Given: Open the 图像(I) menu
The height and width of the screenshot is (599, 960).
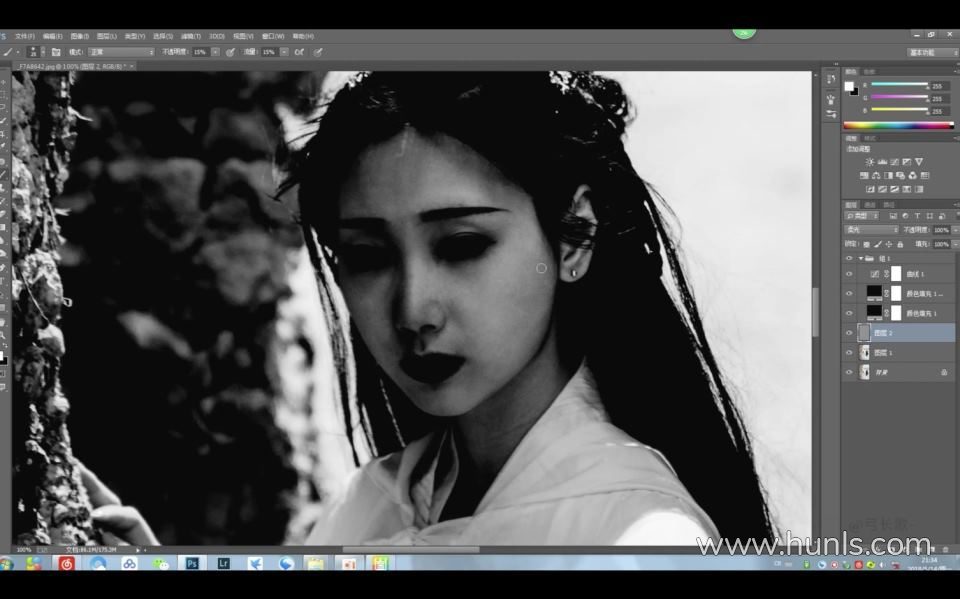Looking at the screenshot, I should tap(80, 37).
